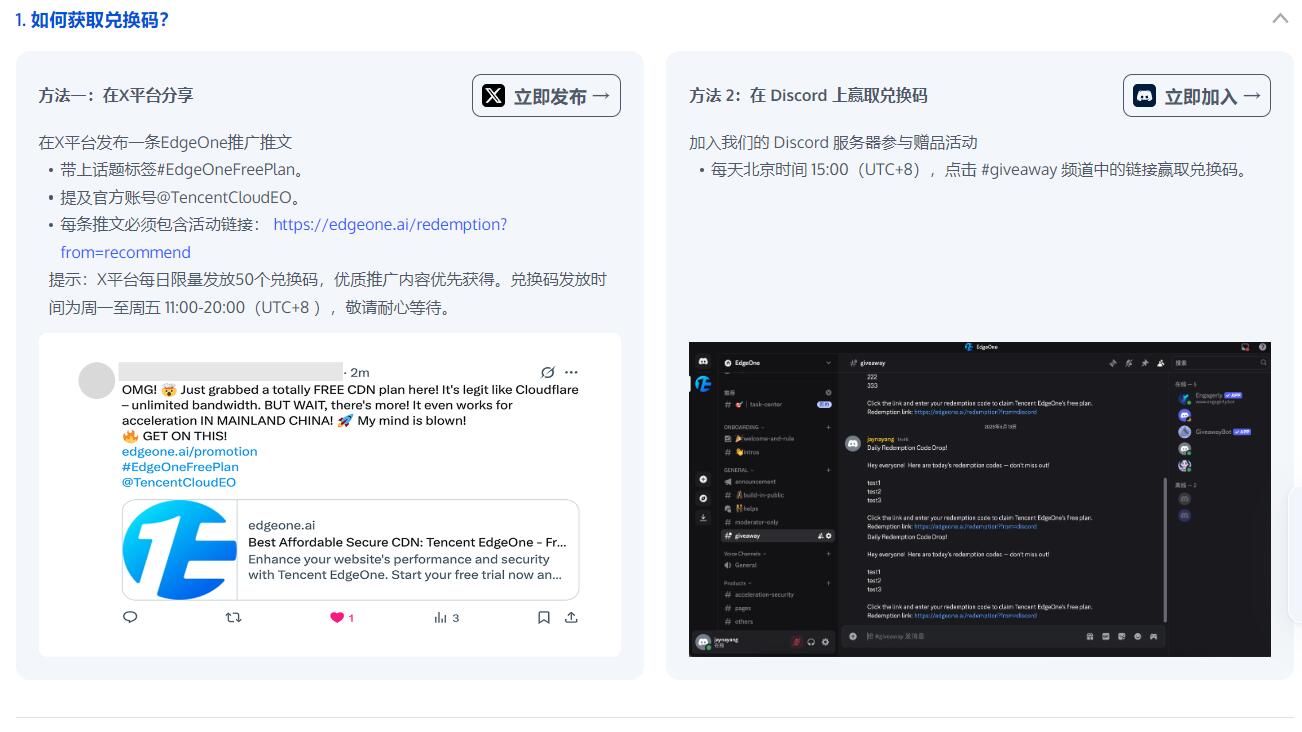The width and height of the screenshot is (1302, 732).
Task: Click the giveaway channel settings gear icon
Action: click(x=828, y=536)
